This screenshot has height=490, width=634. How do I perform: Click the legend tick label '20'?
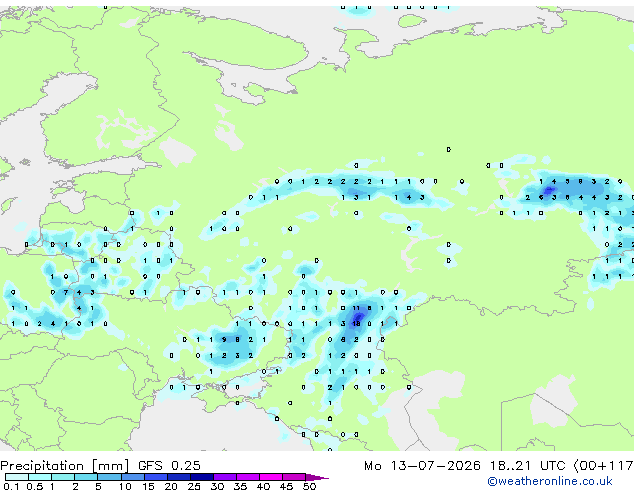coord(171,486)
